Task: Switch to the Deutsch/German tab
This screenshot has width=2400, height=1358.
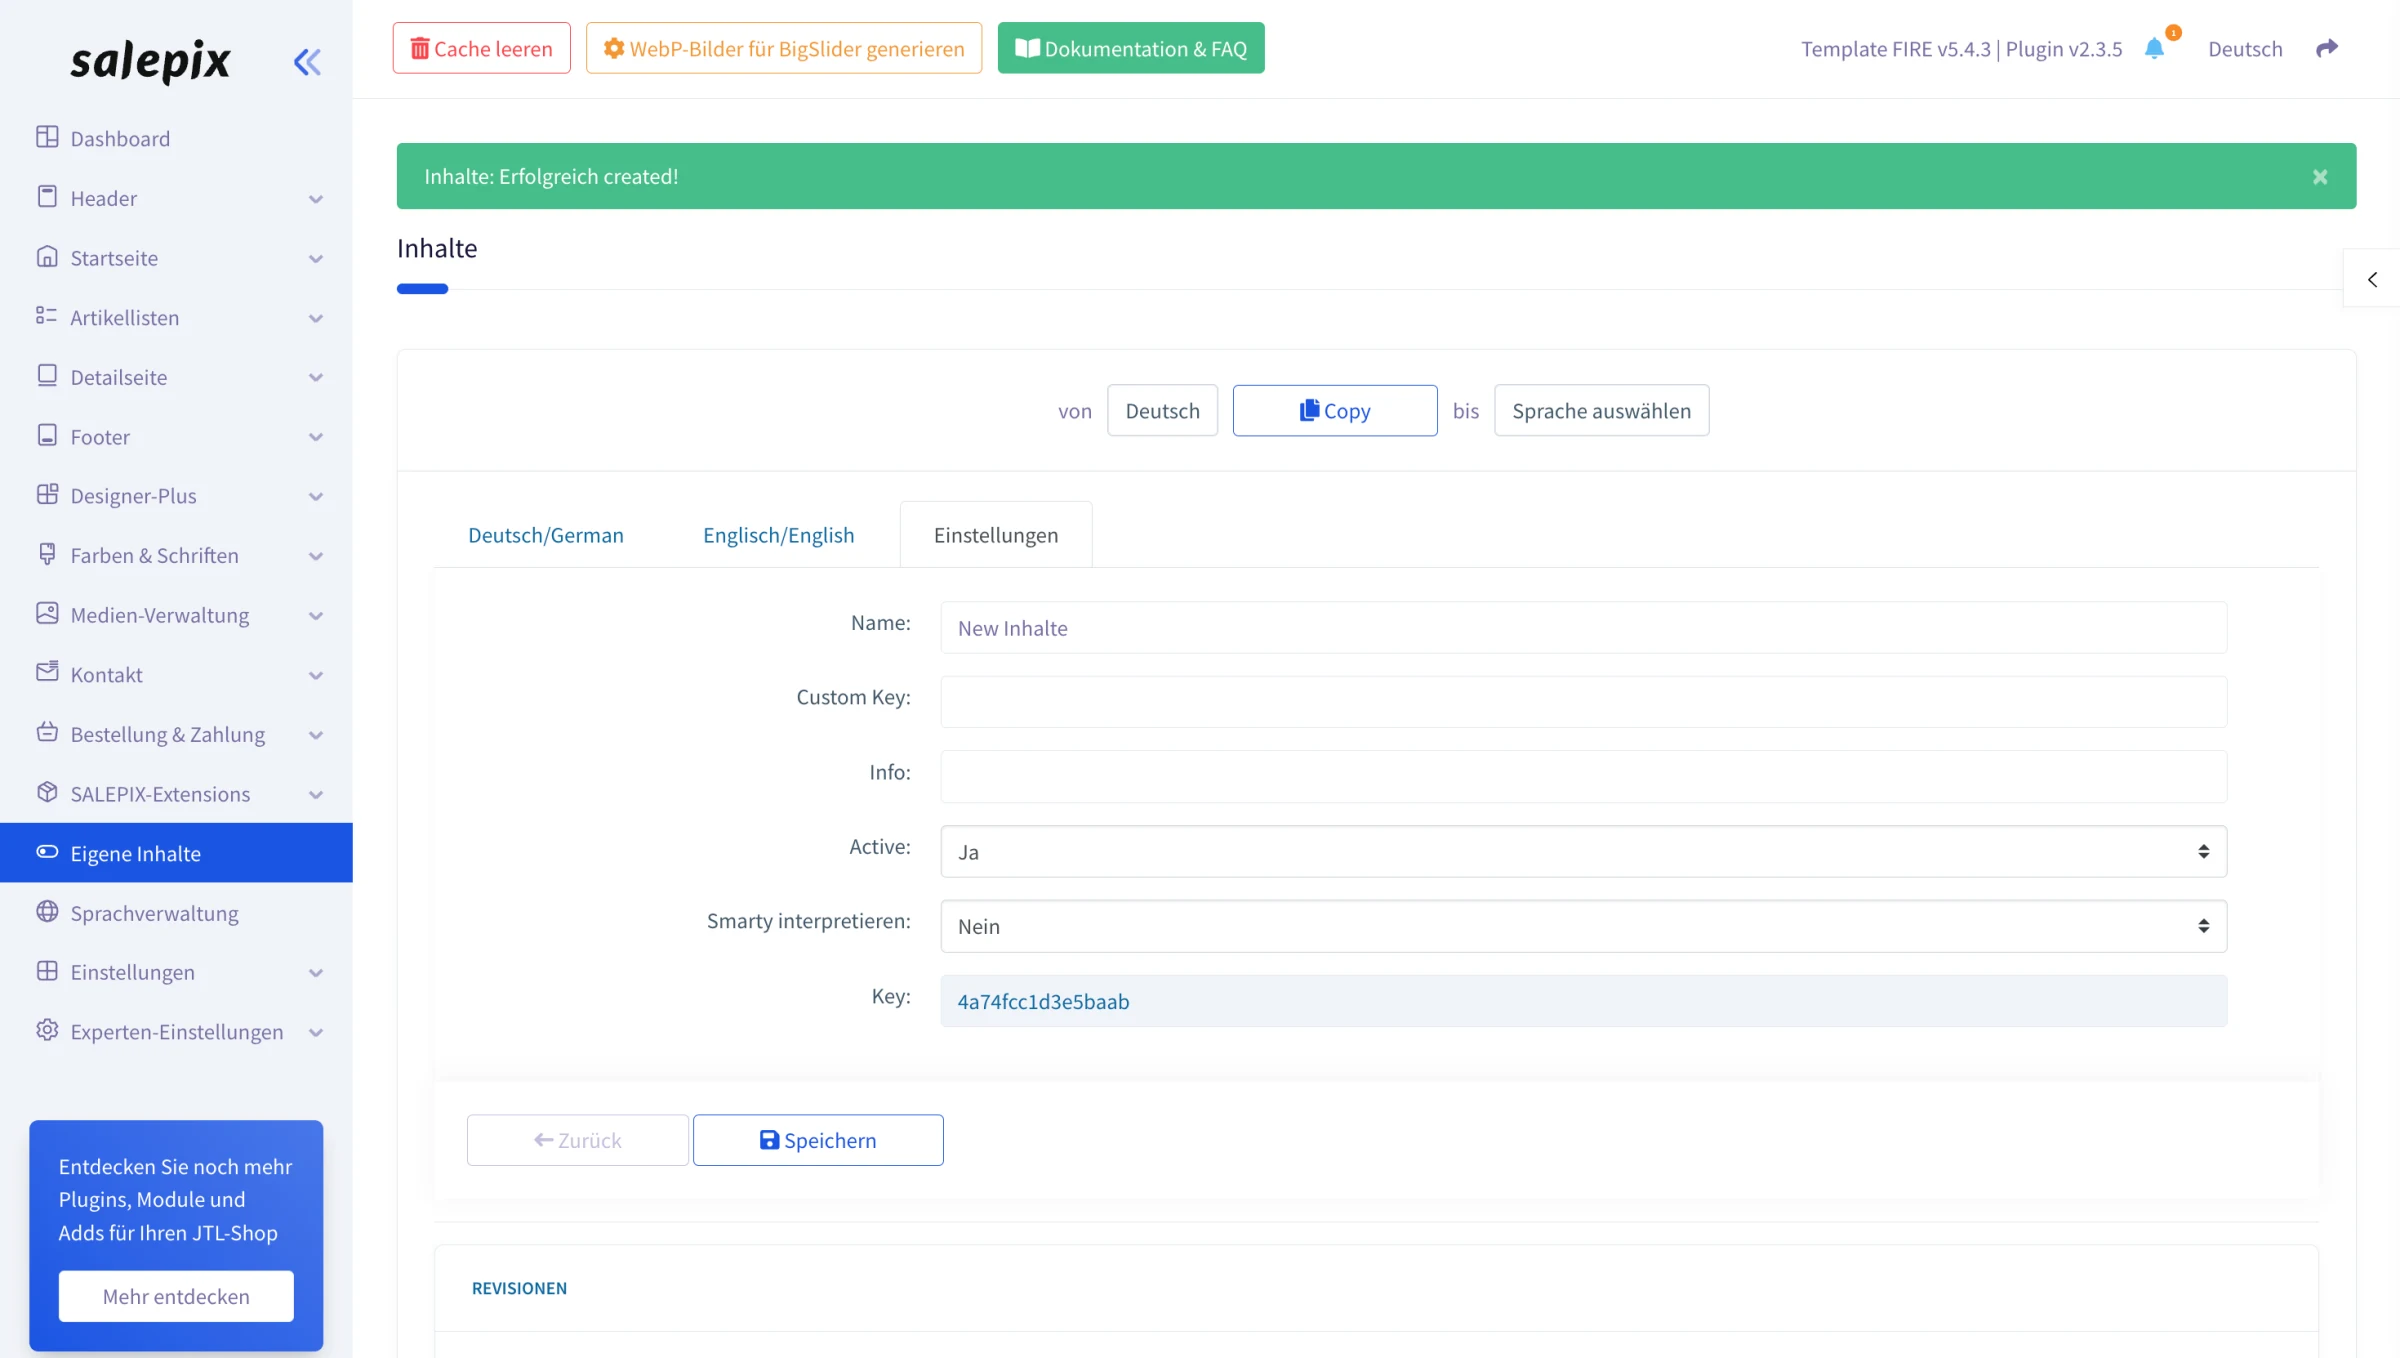Action: 546,535
